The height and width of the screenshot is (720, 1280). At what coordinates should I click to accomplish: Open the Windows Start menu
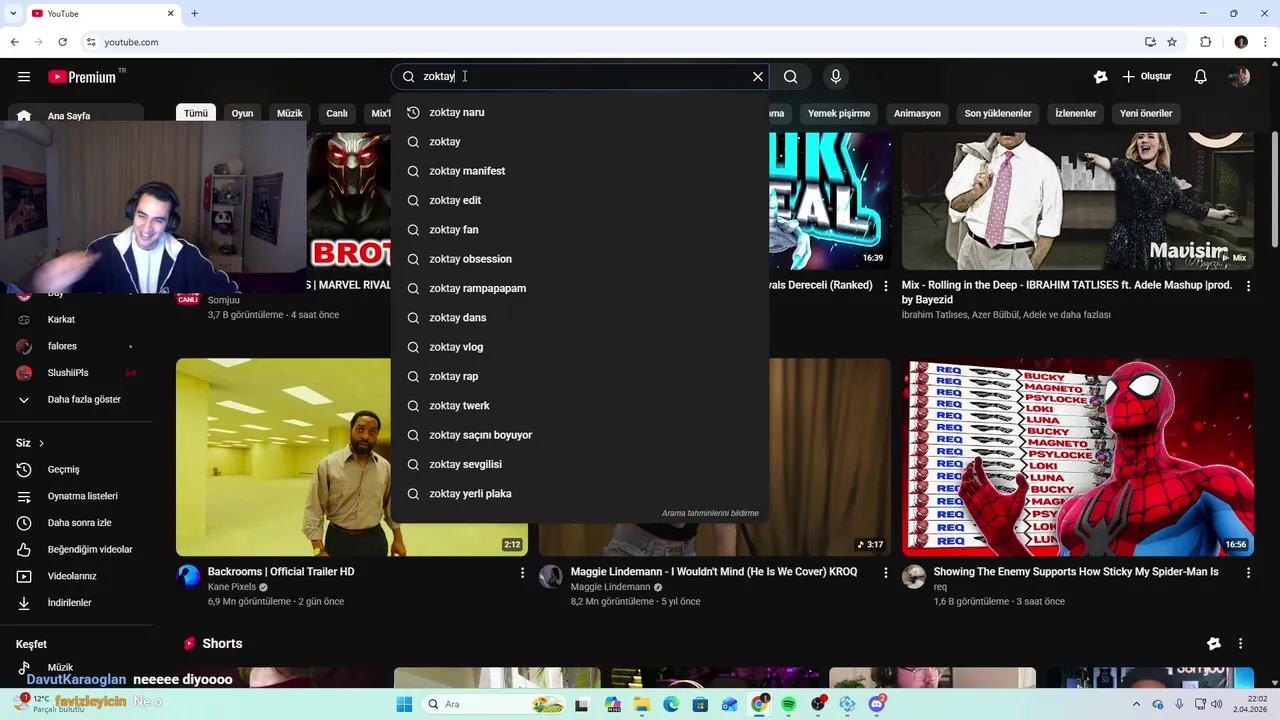coord(404,705)
